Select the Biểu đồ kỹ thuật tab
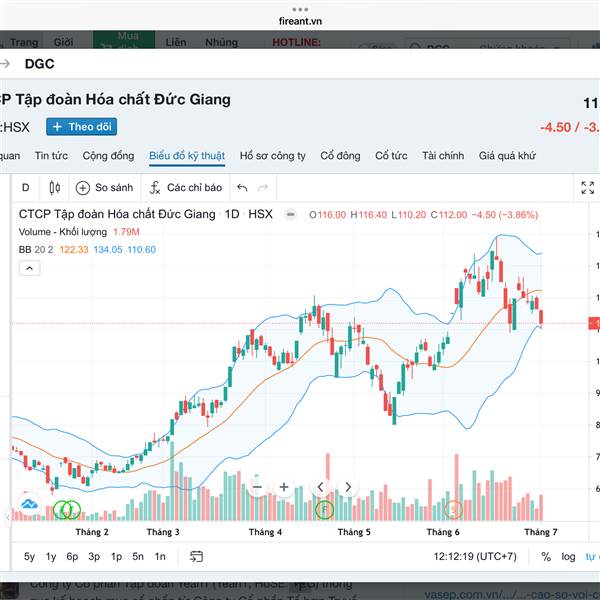 (187, 156)
